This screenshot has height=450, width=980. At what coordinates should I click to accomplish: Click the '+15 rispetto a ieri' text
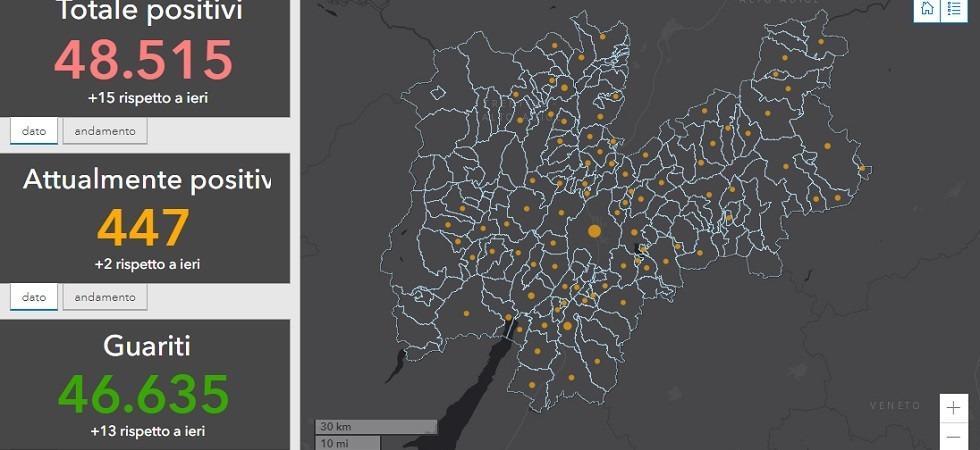[x=147, y=98]
